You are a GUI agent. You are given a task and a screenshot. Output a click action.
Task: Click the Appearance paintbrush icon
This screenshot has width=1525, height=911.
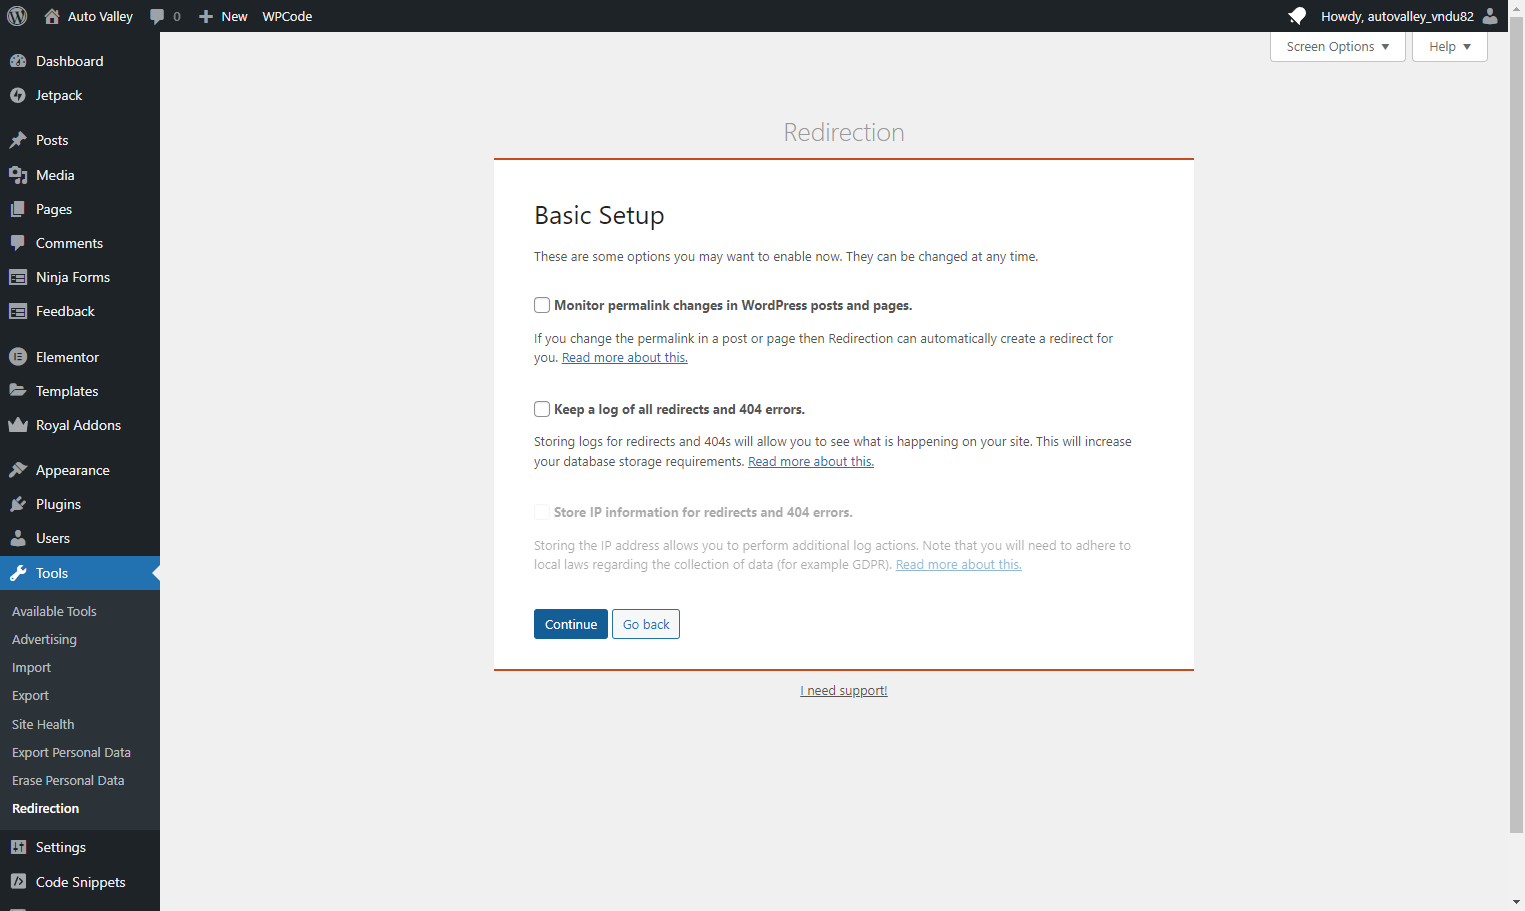(18, 470)
